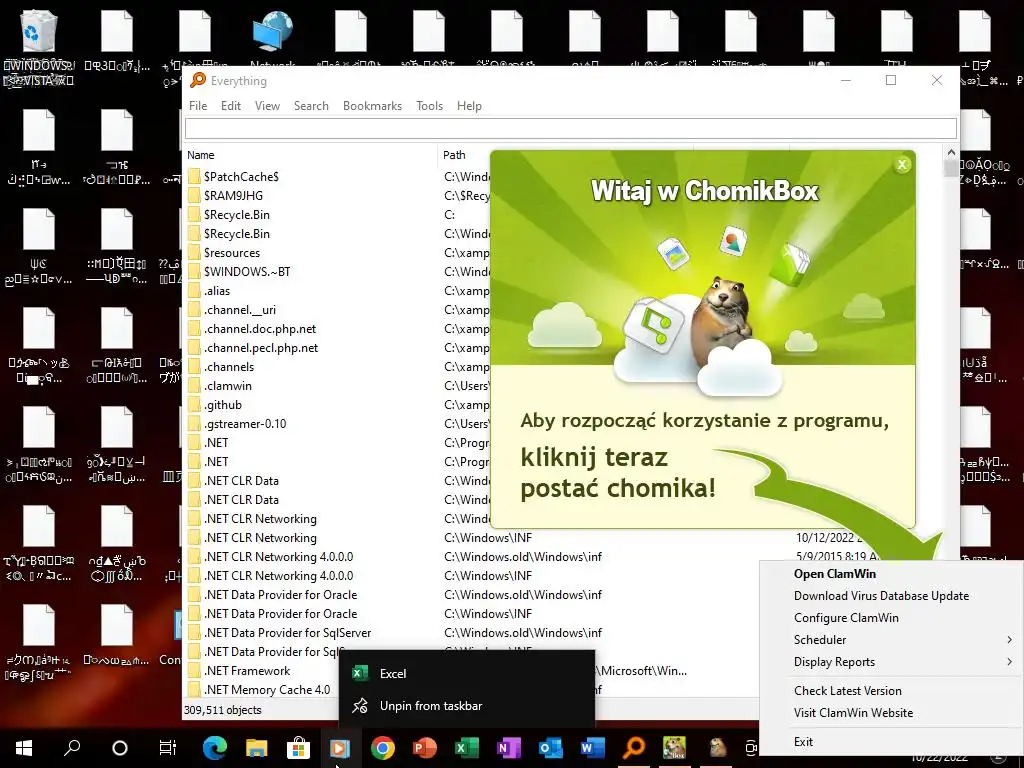Open Google Chrome from the taskbar
The width and height of the screenshot is (1024, 768).
(x=383, y=748)
